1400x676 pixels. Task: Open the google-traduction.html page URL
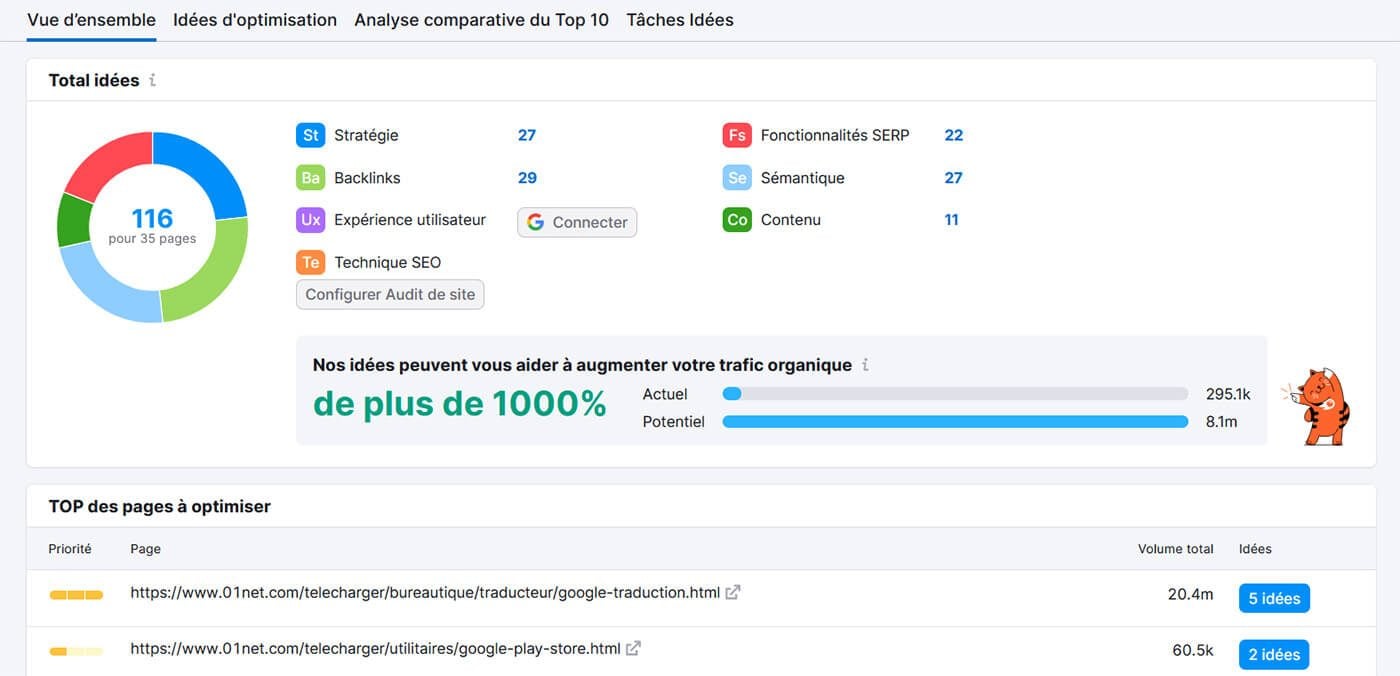coord(425,592)
